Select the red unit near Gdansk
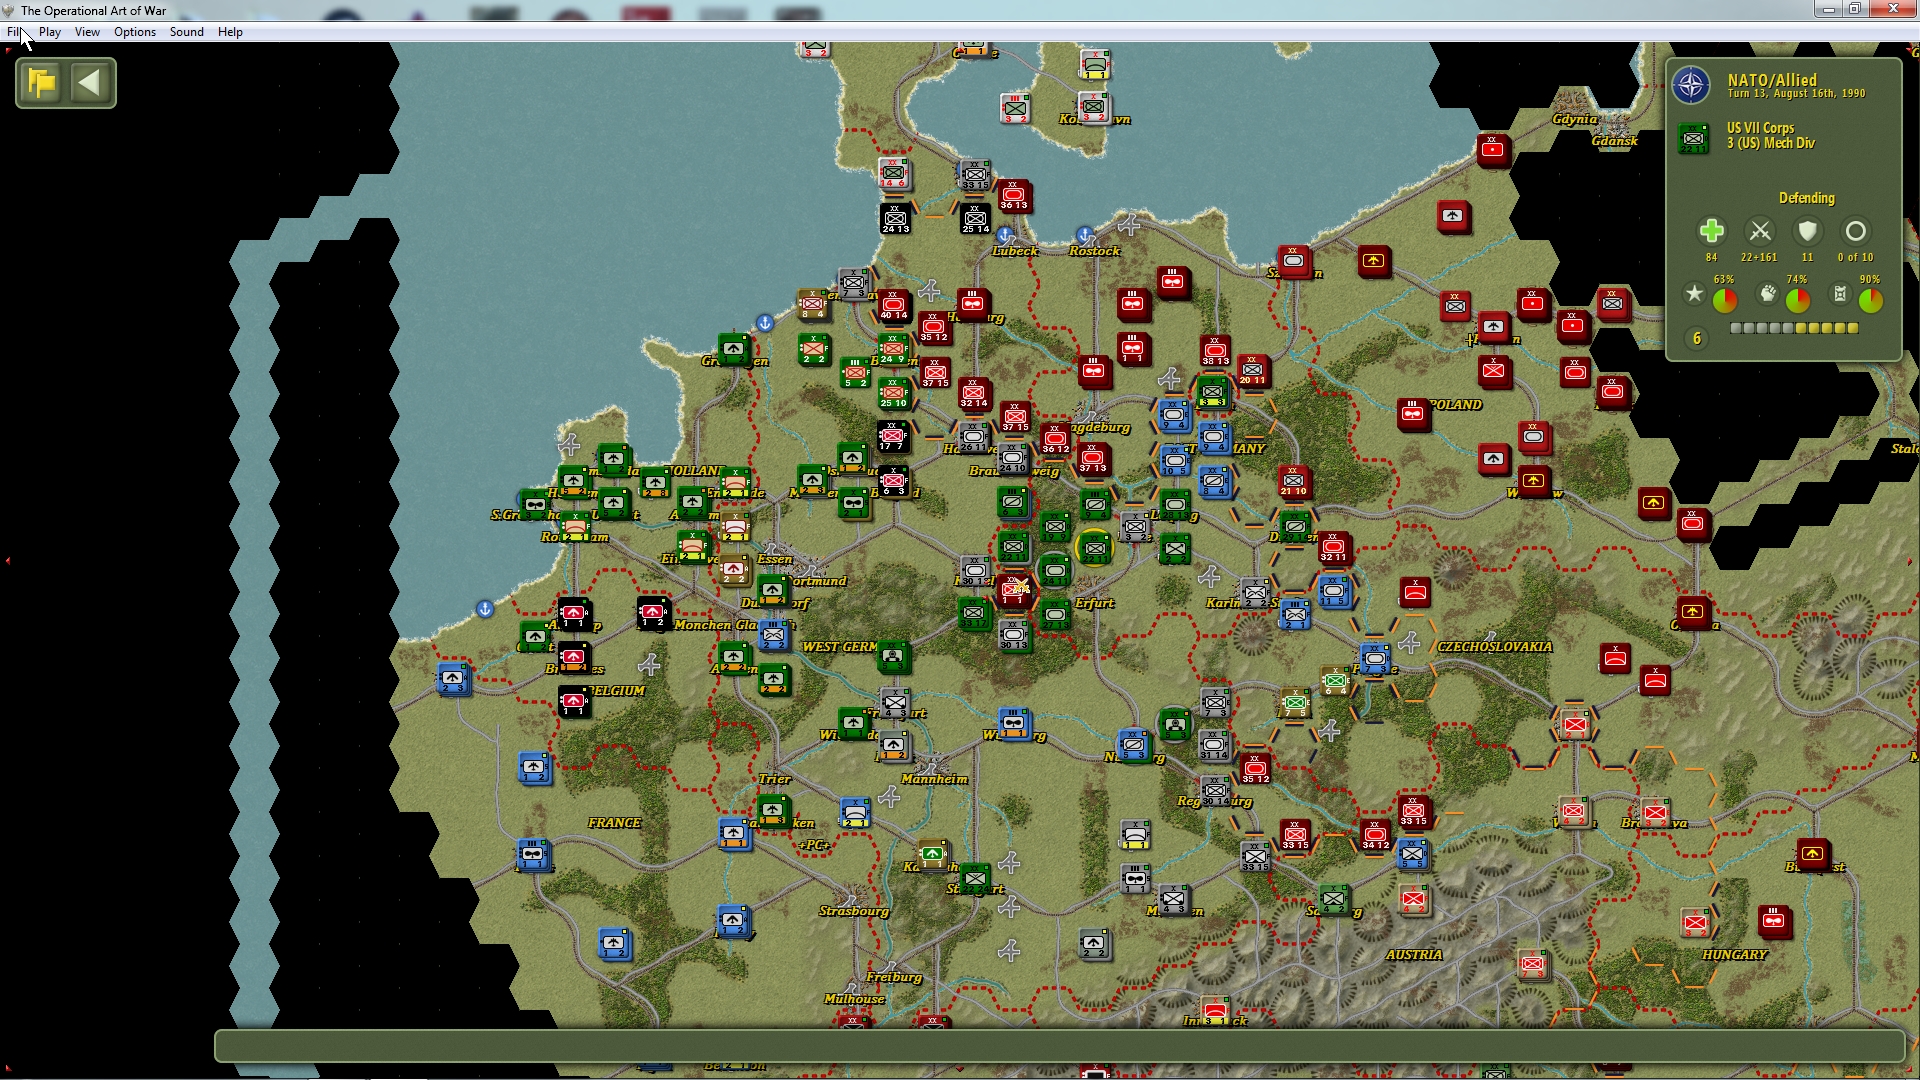The image size is (1920, 1080). point(1493,151)
